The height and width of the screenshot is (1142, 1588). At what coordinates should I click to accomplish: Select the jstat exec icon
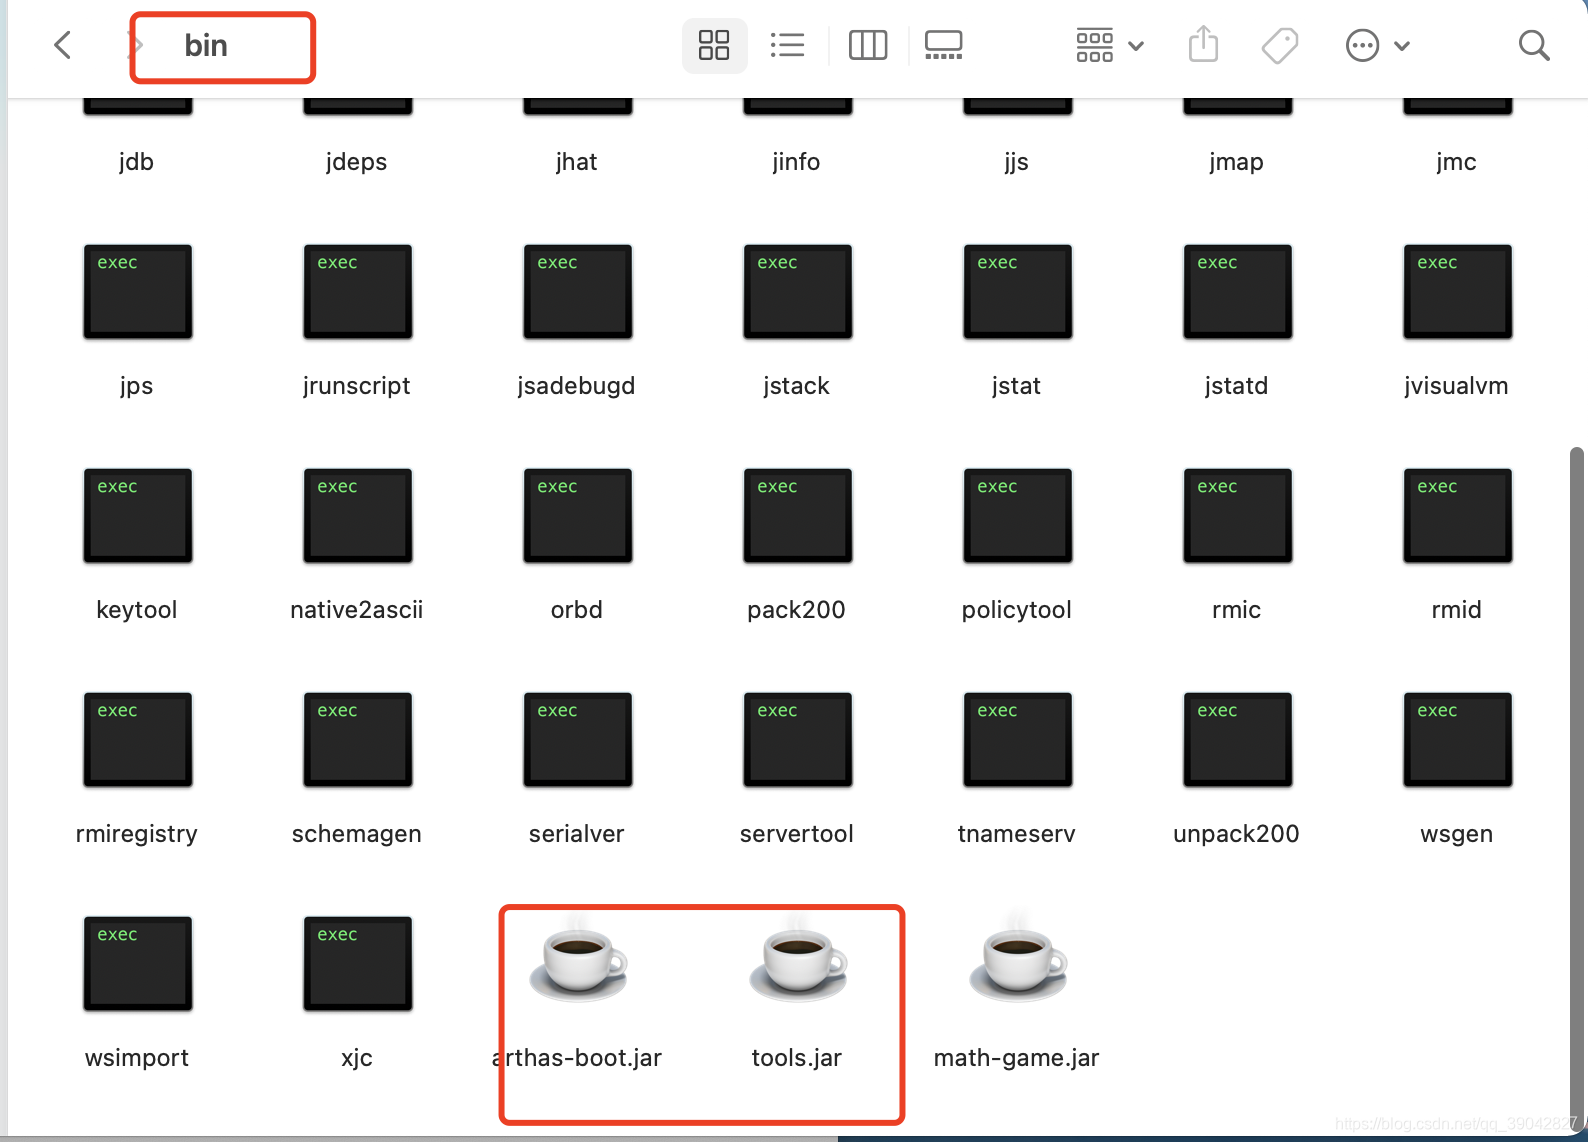[1018, 292]
